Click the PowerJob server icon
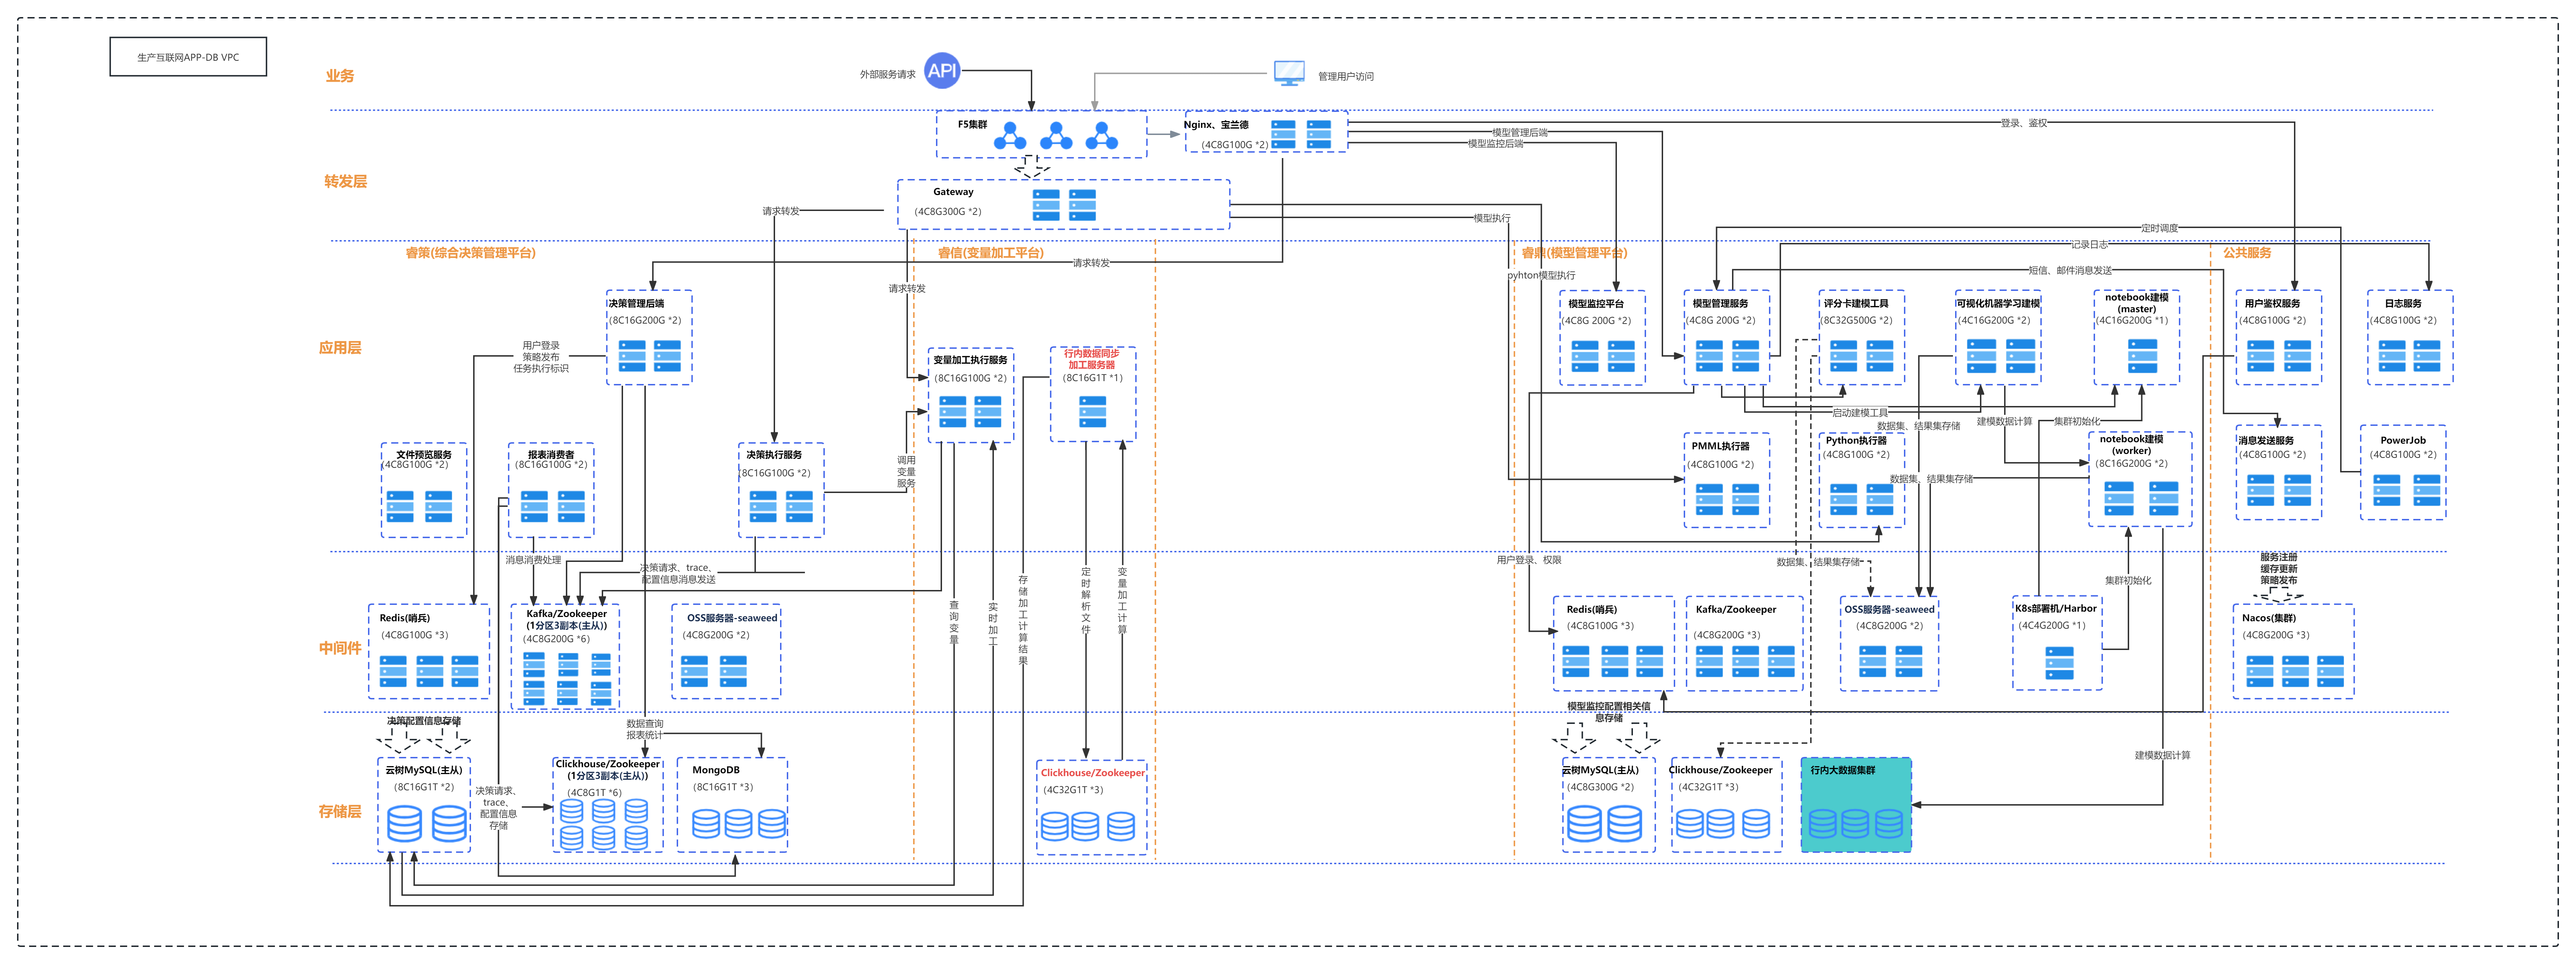 pyautogui.click(x=2405, y=490)
